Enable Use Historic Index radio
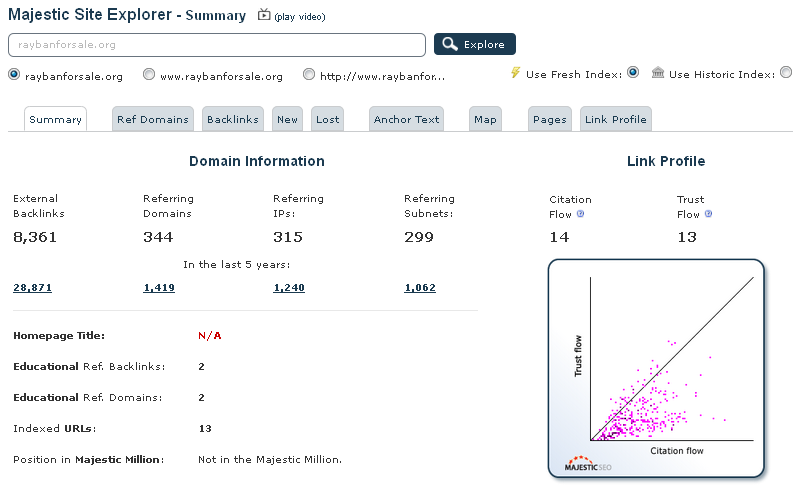This screenshot has height=504, width=803. (x=786, y=73)
